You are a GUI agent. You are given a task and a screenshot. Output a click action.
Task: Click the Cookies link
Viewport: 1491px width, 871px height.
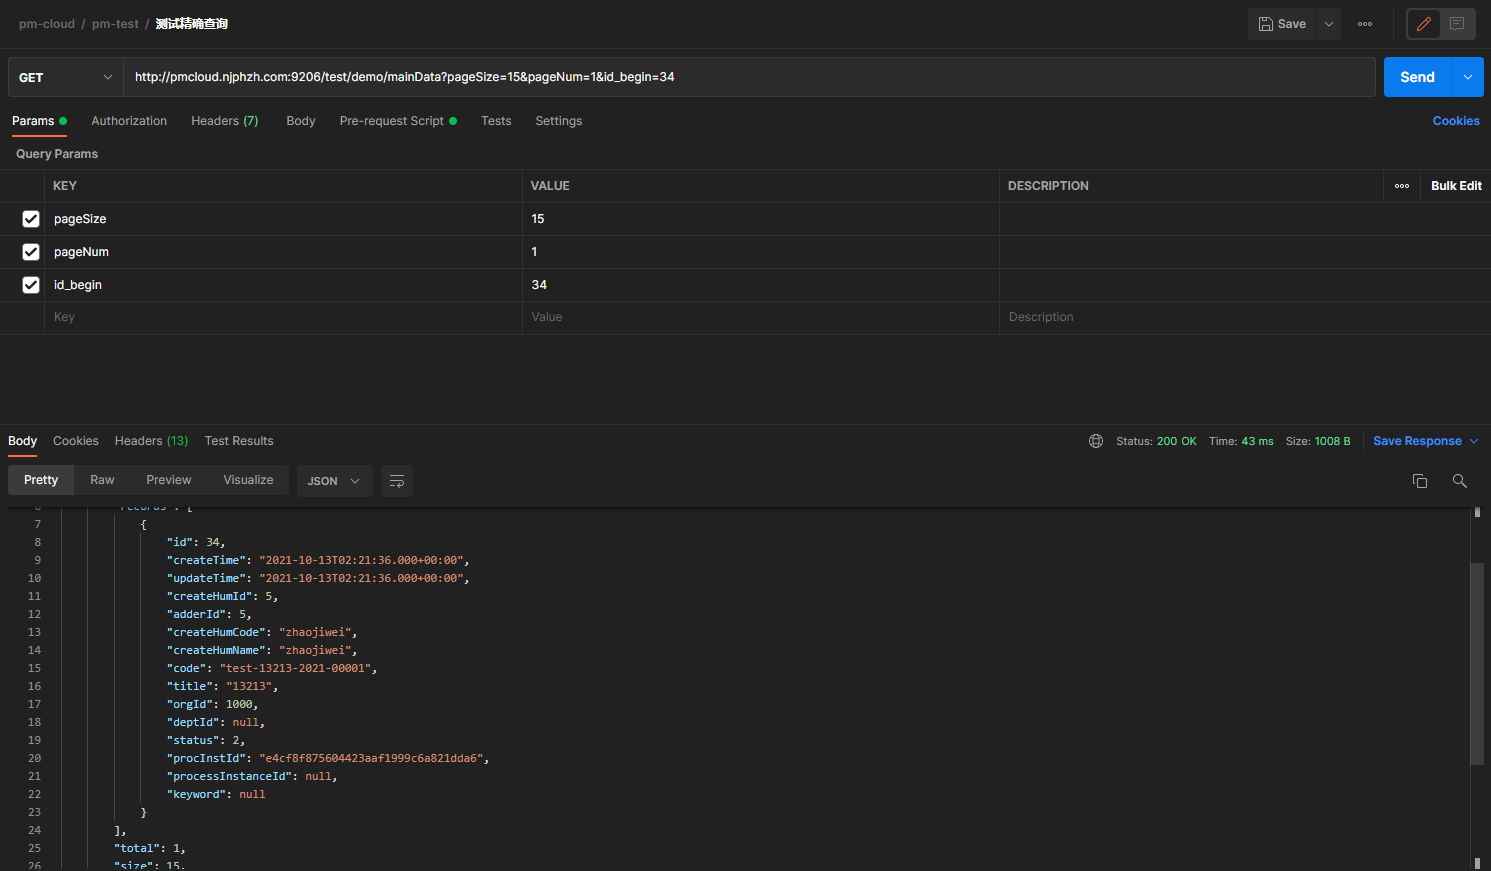pos(1455,121)
